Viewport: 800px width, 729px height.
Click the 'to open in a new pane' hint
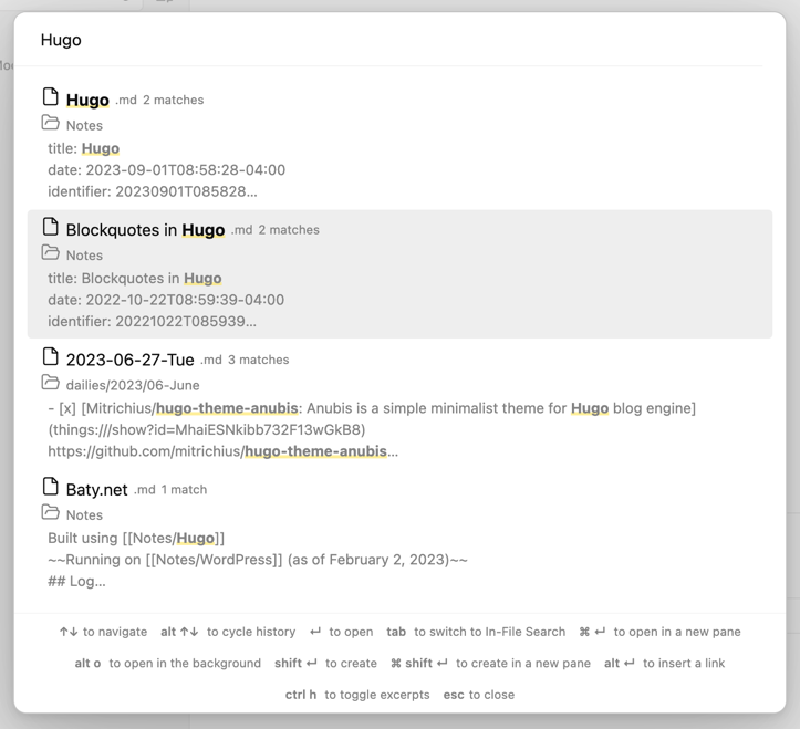tap(677, 632)
